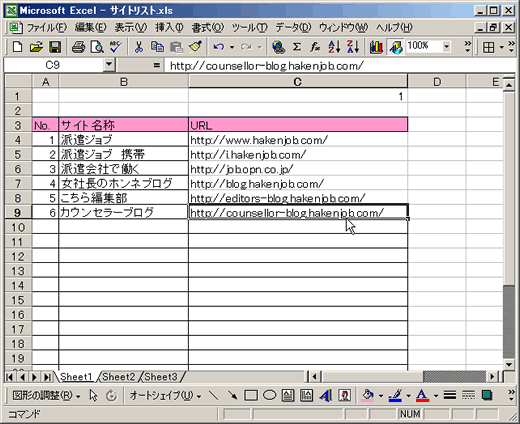Insert WordArt with tilted A icon
The width and height of the screenshot is (520, 424).
[326, 396]
